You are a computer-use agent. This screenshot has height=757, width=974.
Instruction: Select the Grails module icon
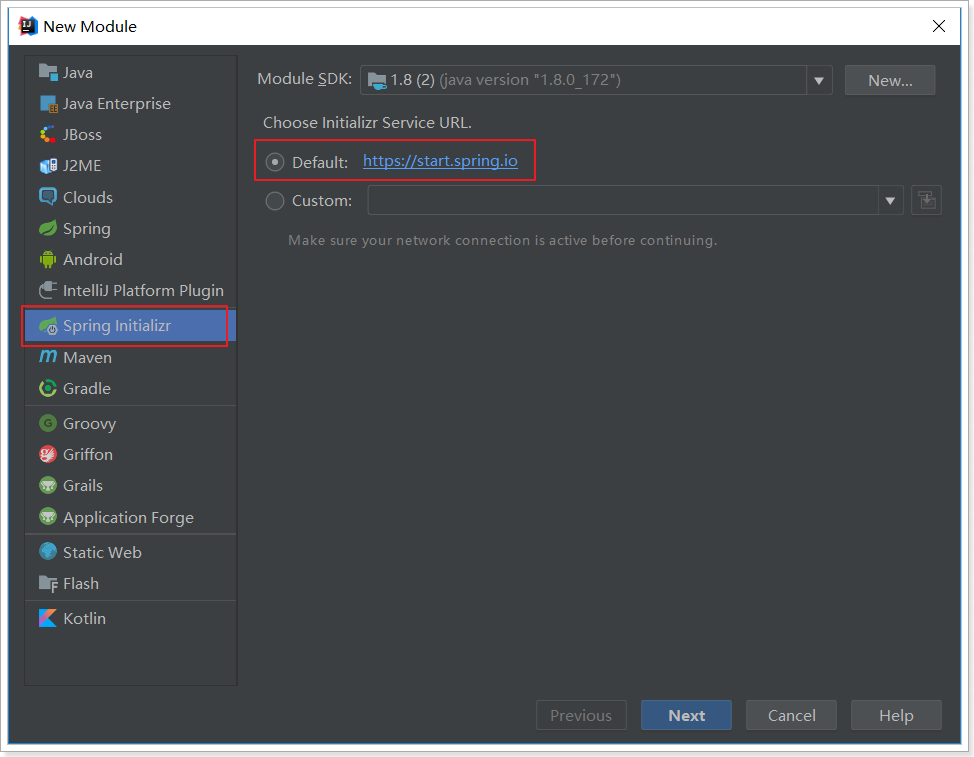[48, 486]
